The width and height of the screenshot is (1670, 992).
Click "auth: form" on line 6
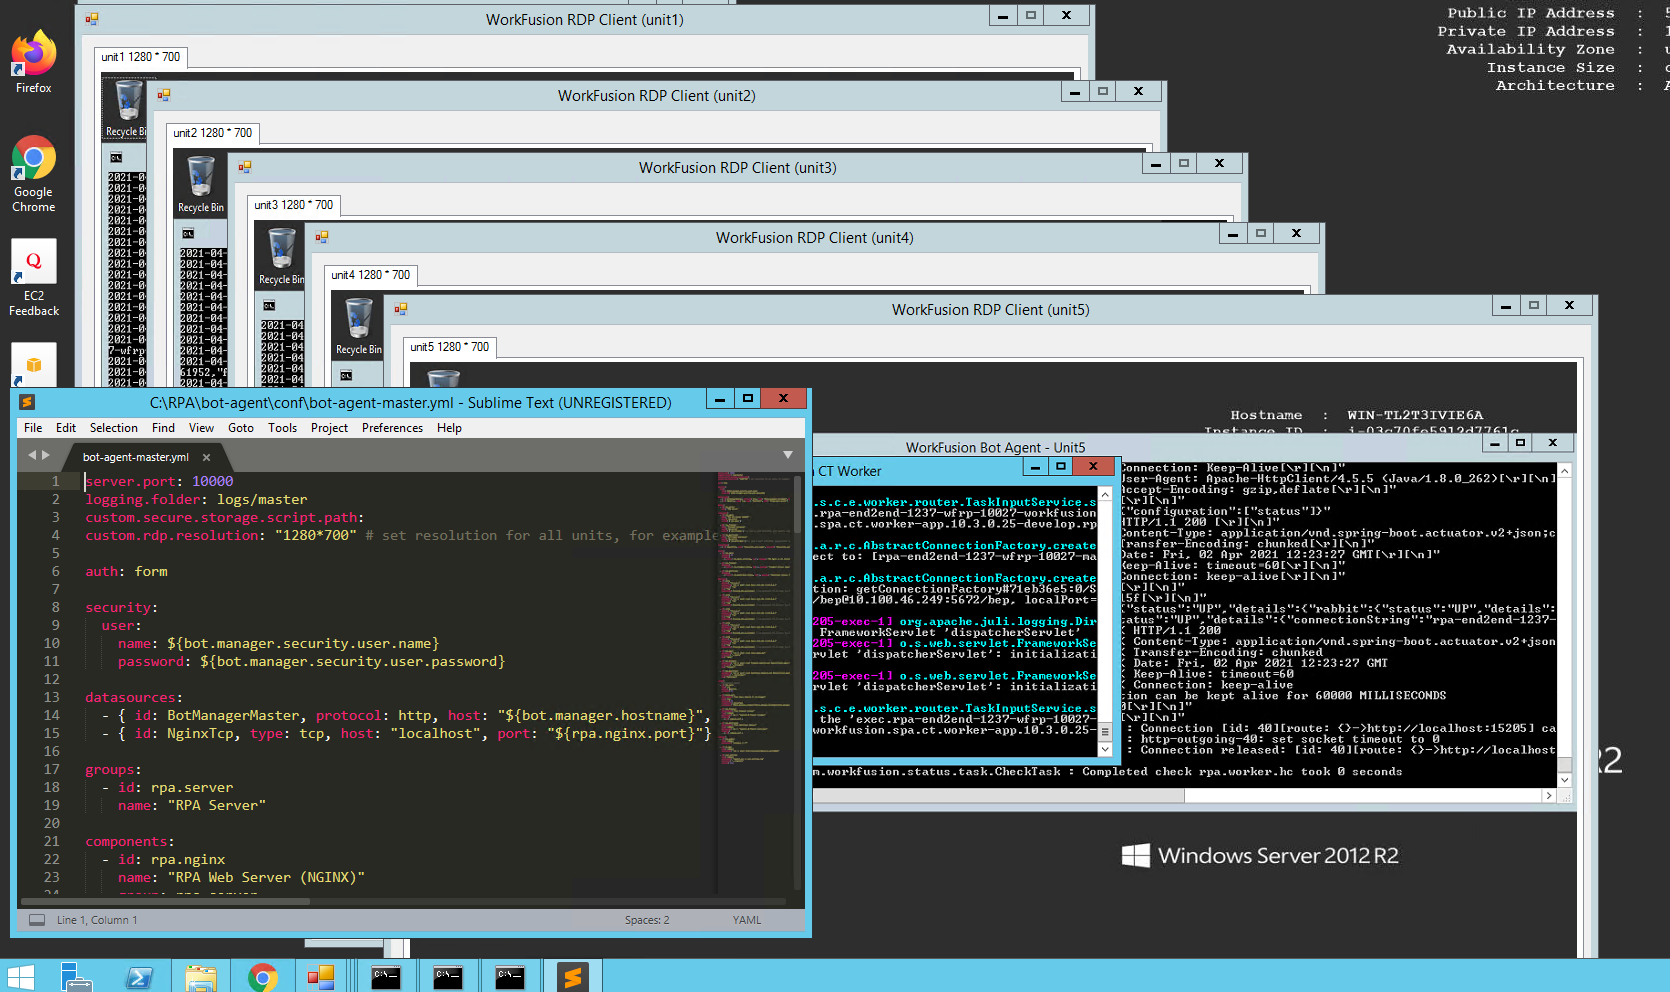pos(126,571)
